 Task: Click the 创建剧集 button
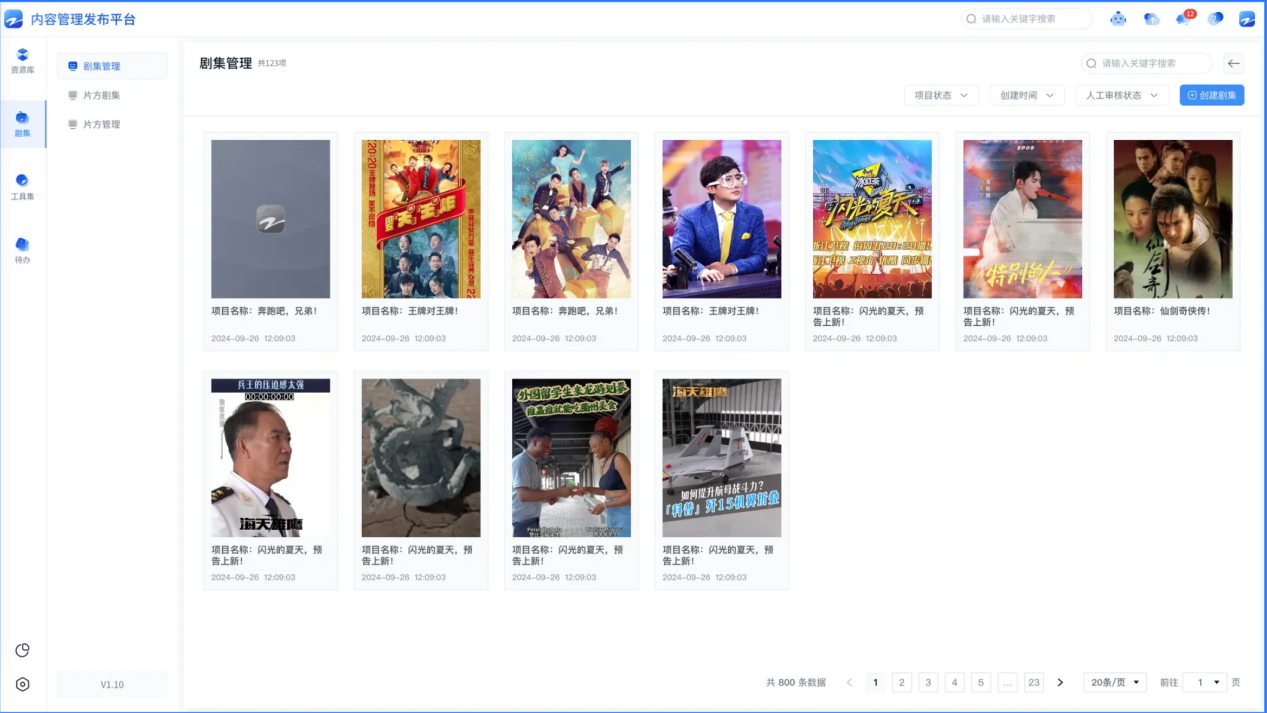point(1211,95)
